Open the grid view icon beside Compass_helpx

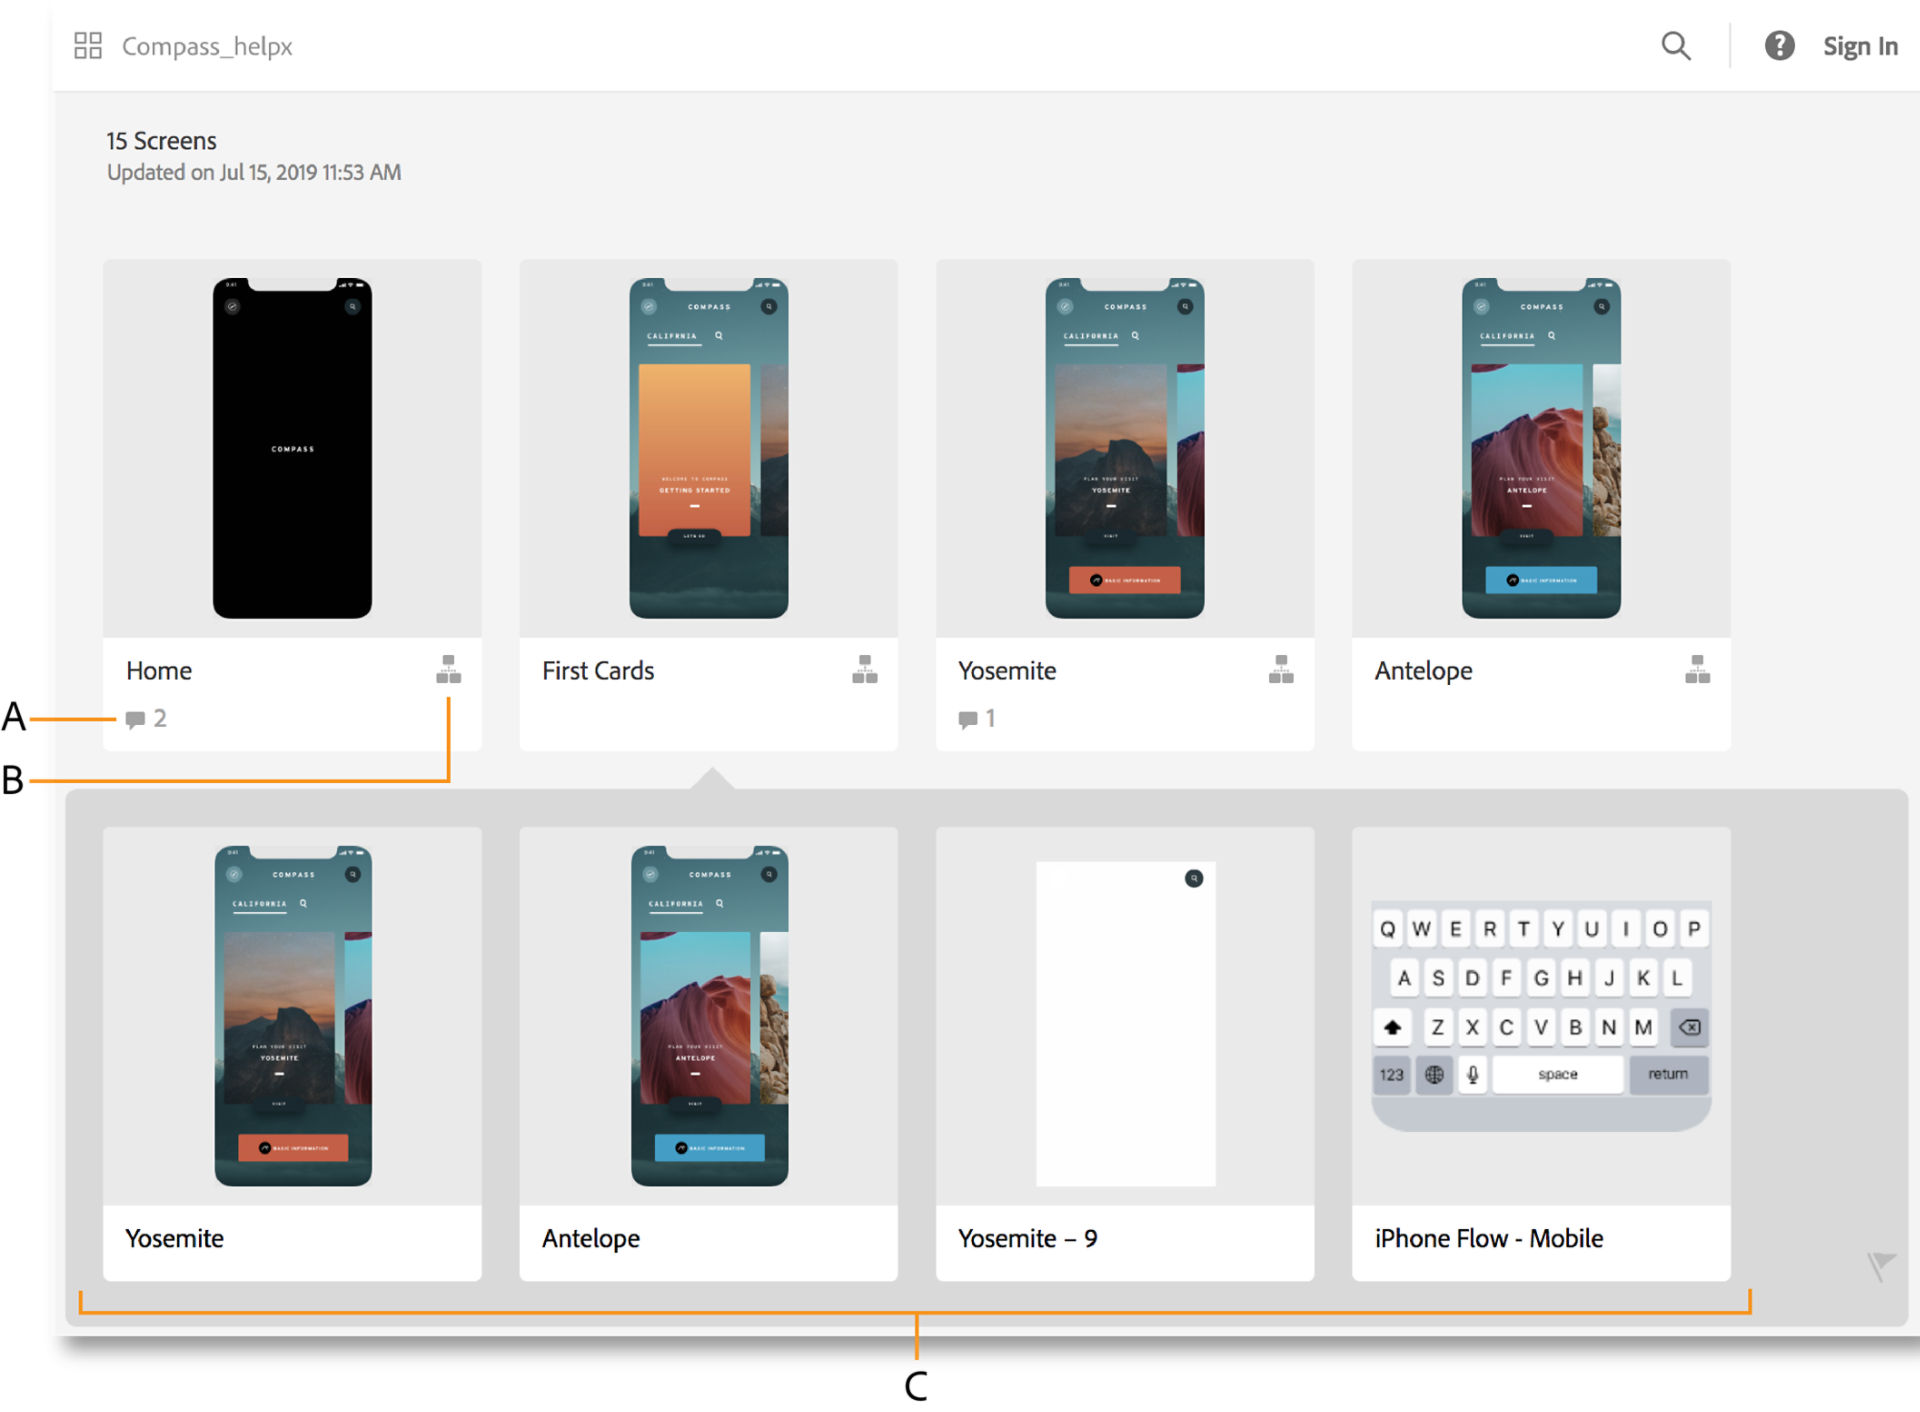point(87,45)
